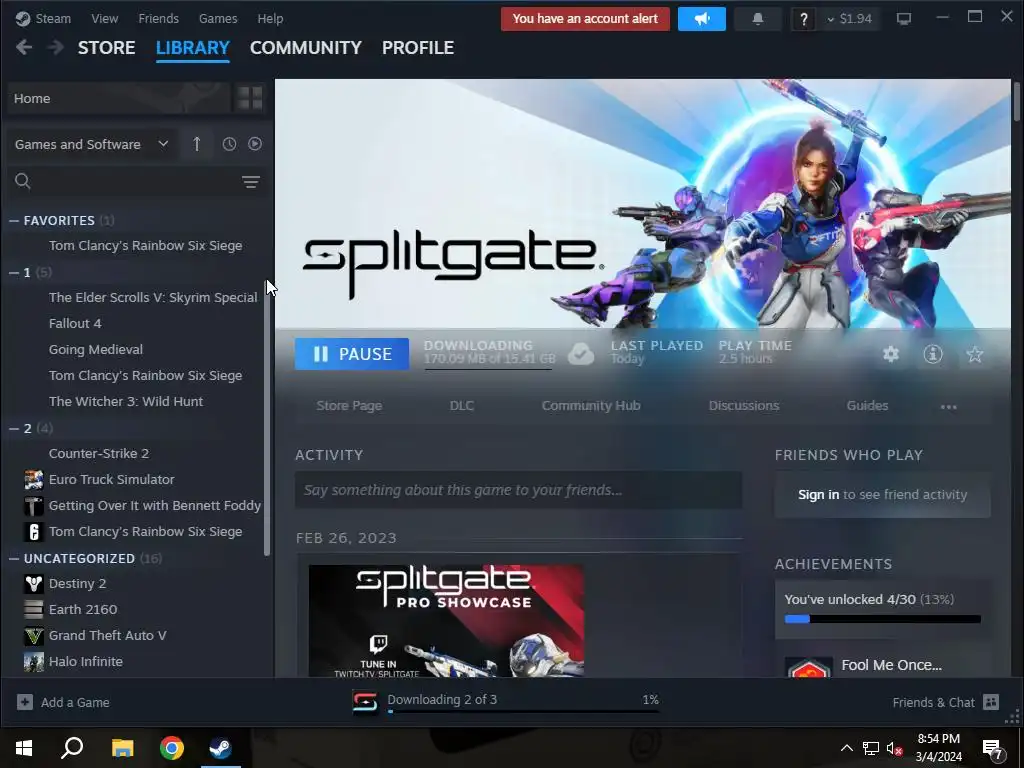This screenshot has width=1024, height=768.
Task: Collapse the FAVORITES collection
Action: 14,221
